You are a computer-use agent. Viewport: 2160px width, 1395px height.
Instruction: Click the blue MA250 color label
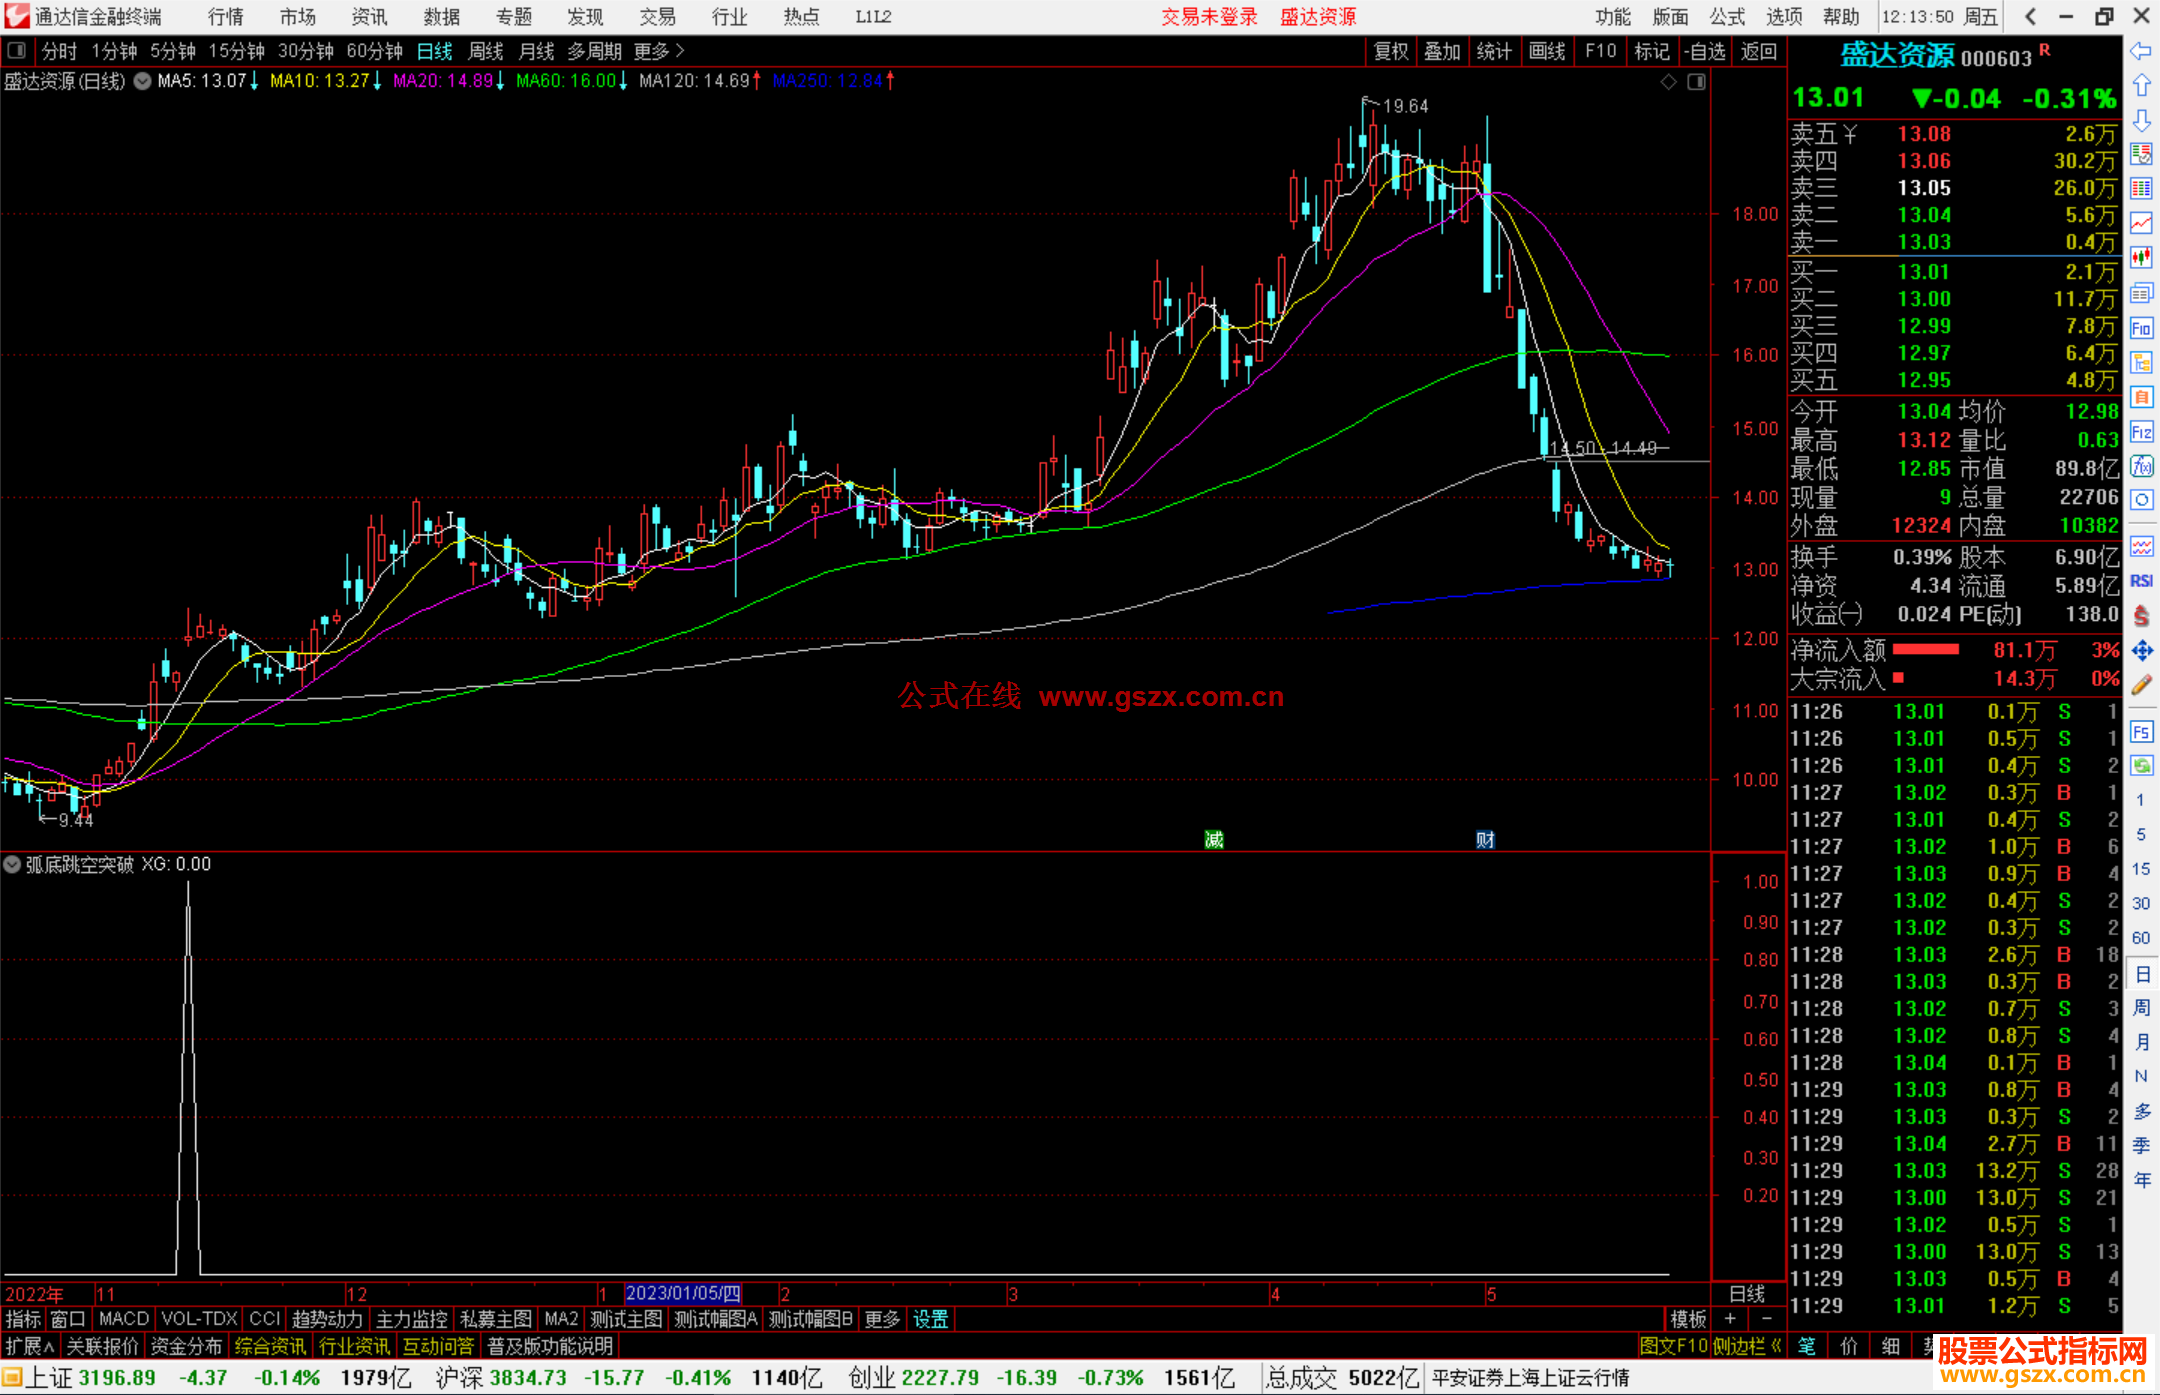[827, 81]
